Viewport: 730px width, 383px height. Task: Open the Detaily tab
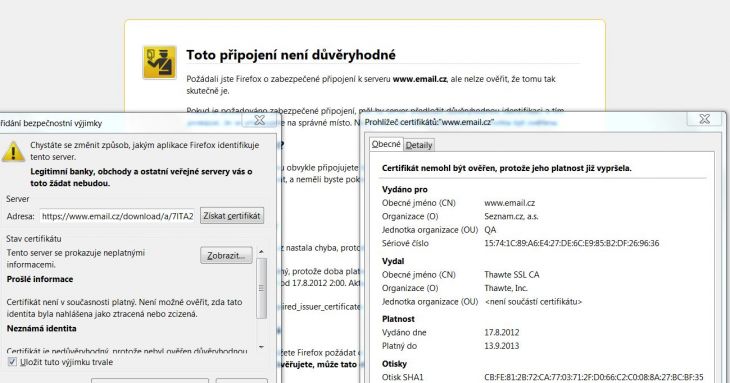pyautogui.click(x=419, y=145)
